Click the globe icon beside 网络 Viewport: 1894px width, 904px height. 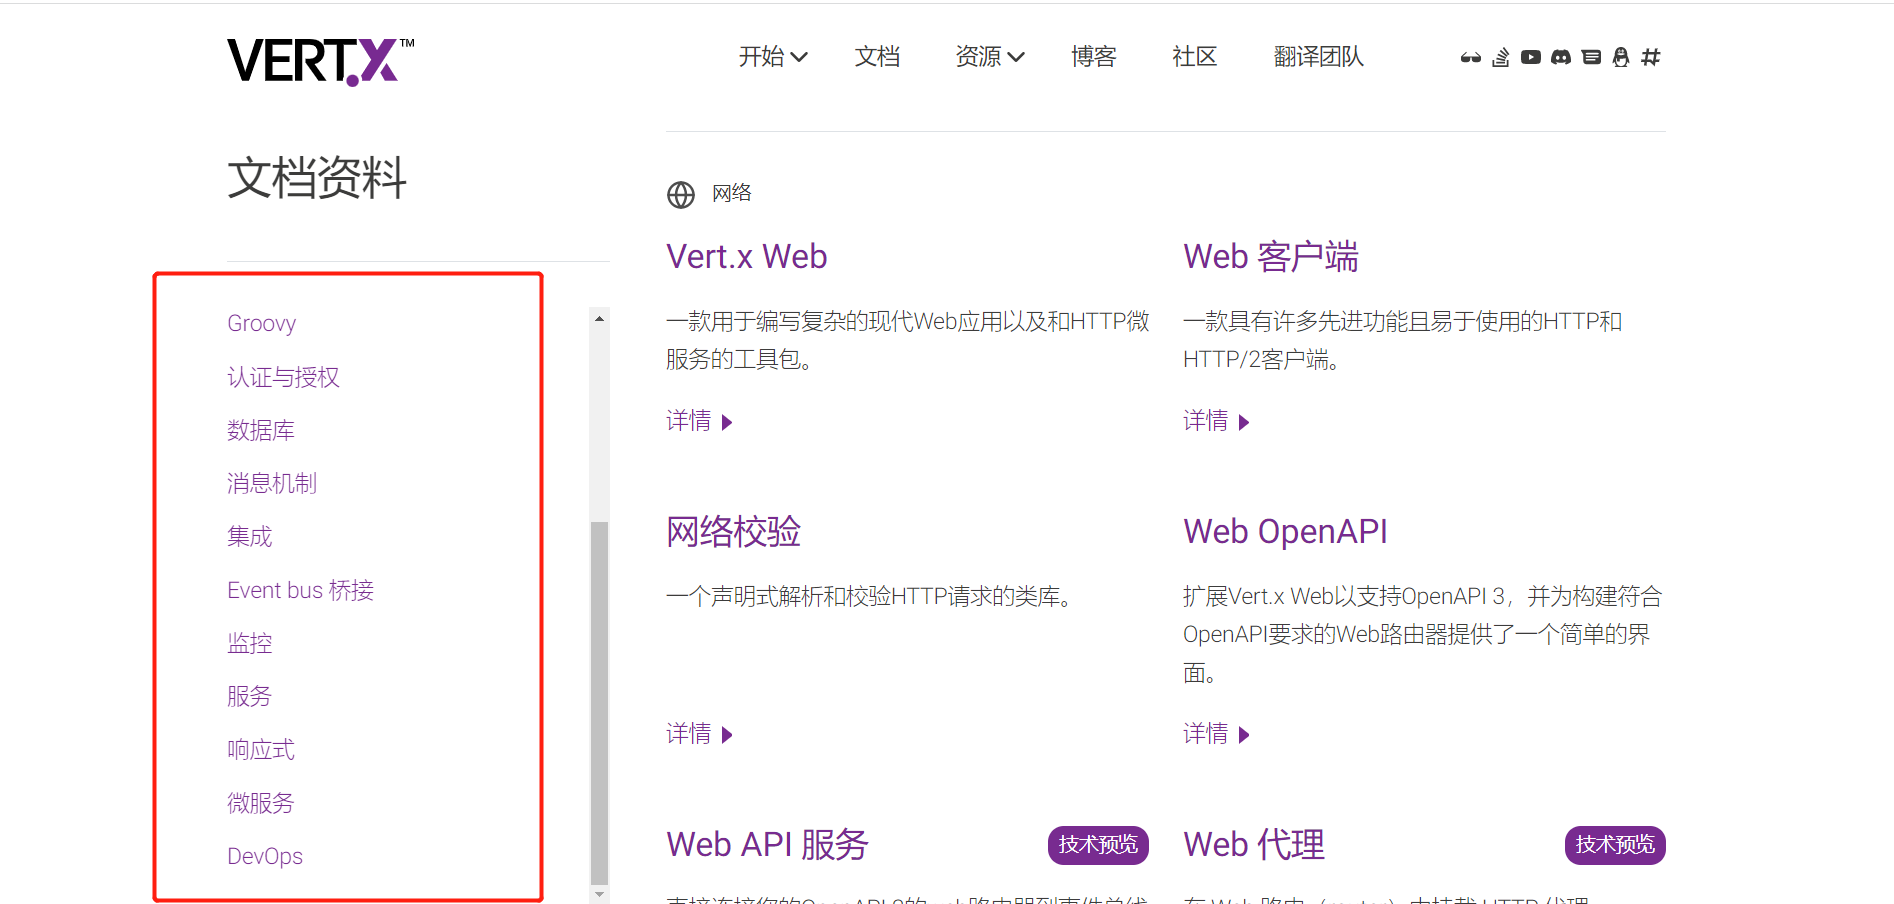click(680, 194)
